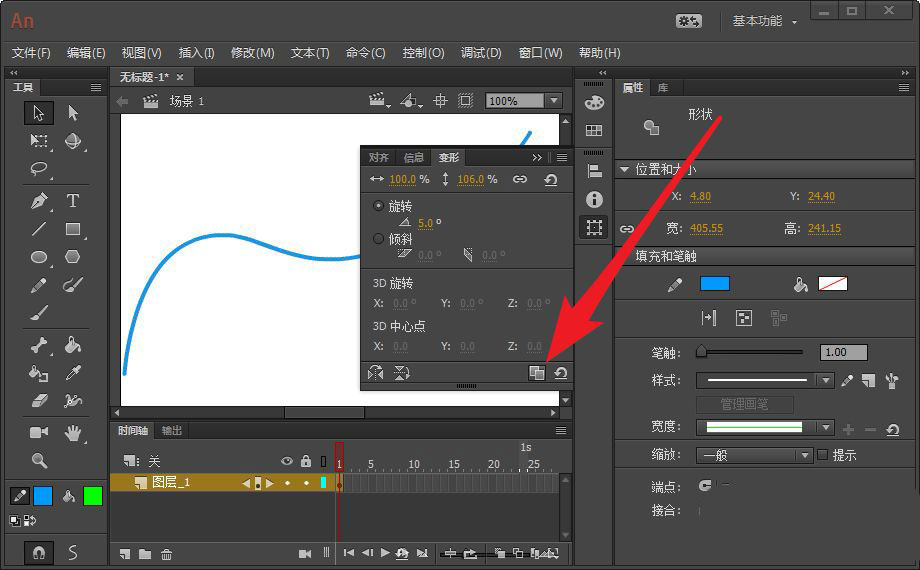Toggle the 提示 checkbox
The height and width of the screenshot is (570, 920).
tap(823, 454)
